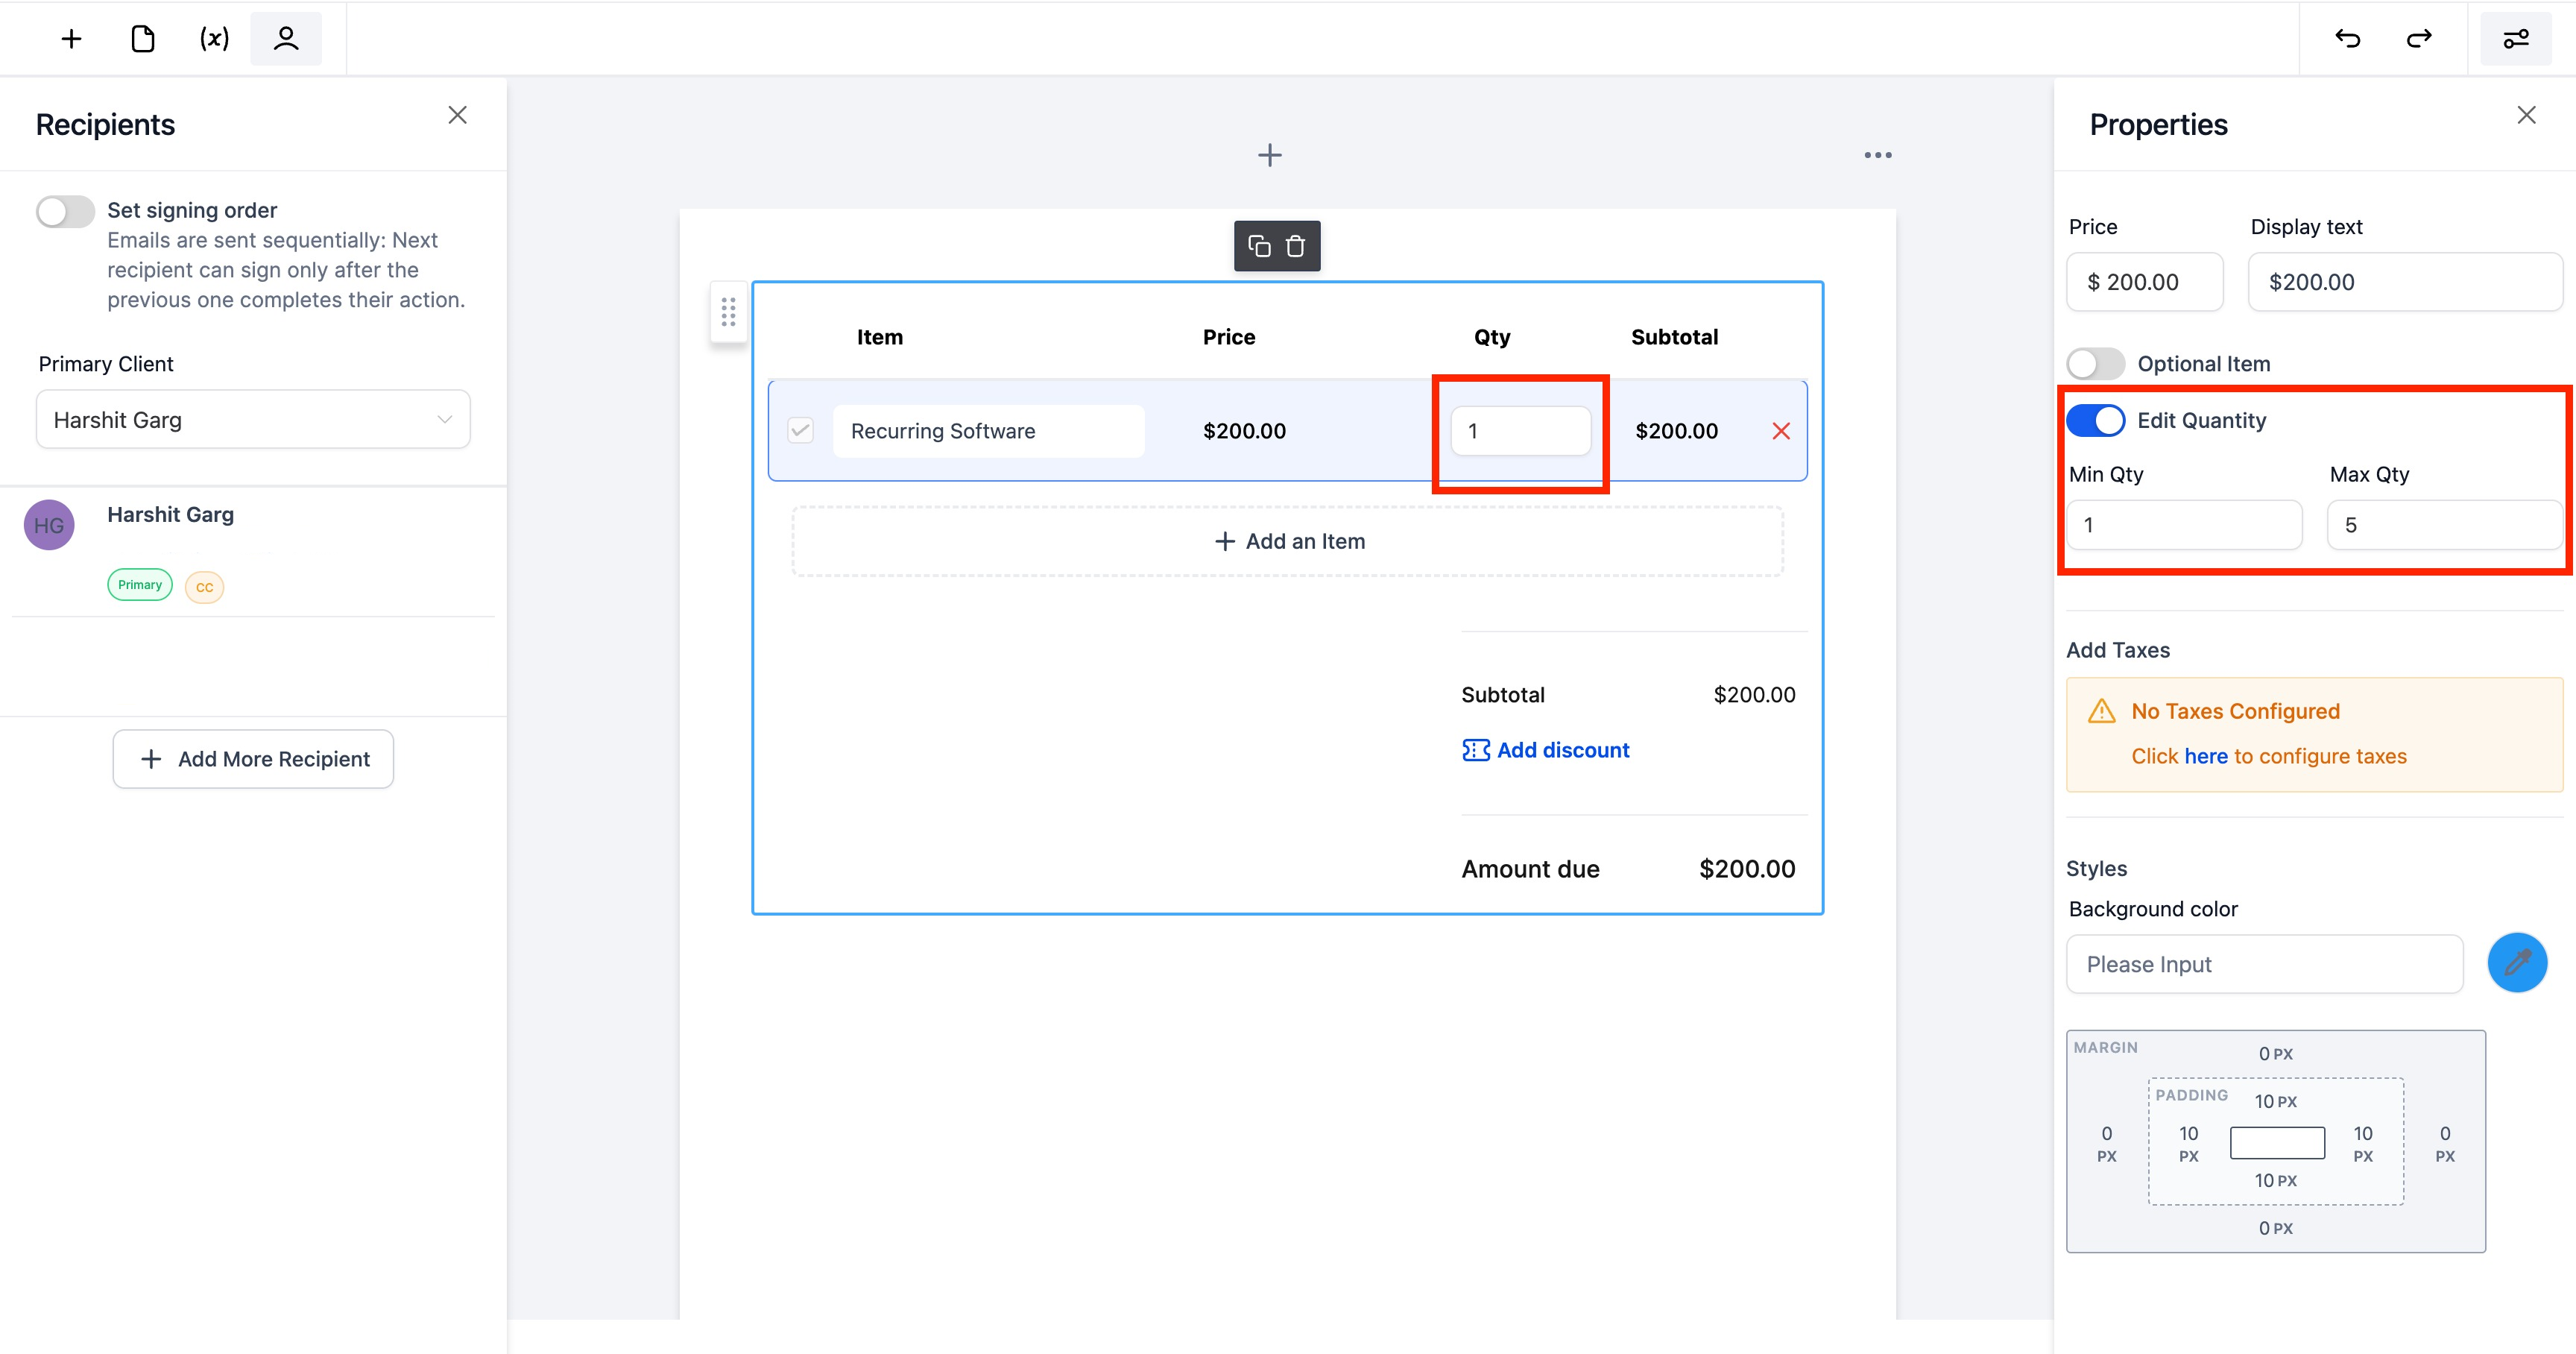Click the Item column header
Viewport: 2576px width, 1354px height.
click(879, 337)
